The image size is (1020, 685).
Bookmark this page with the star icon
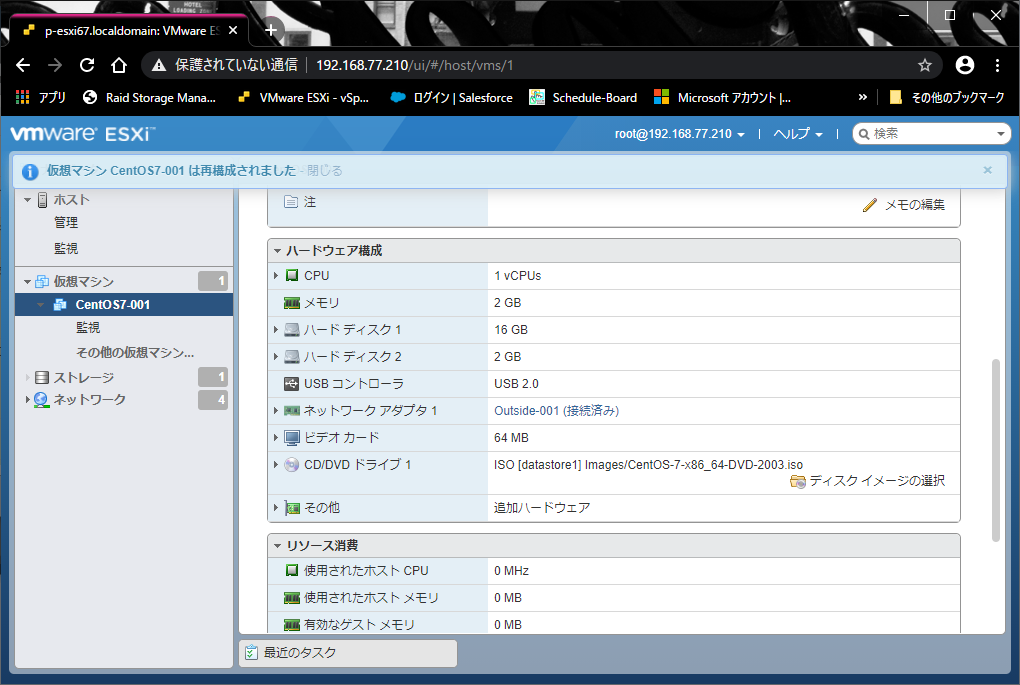[x=924, y=65]
